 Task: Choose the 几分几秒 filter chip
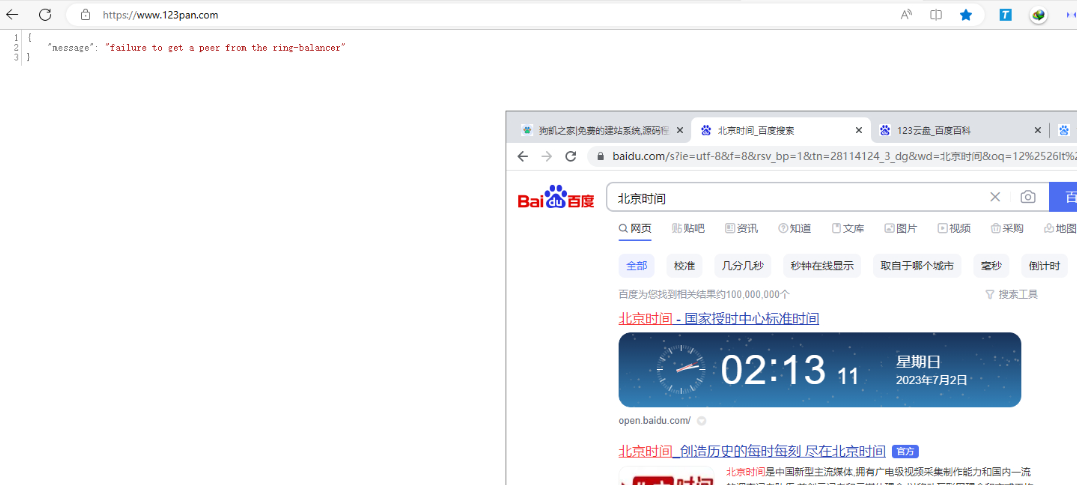(x=742, y=266)
